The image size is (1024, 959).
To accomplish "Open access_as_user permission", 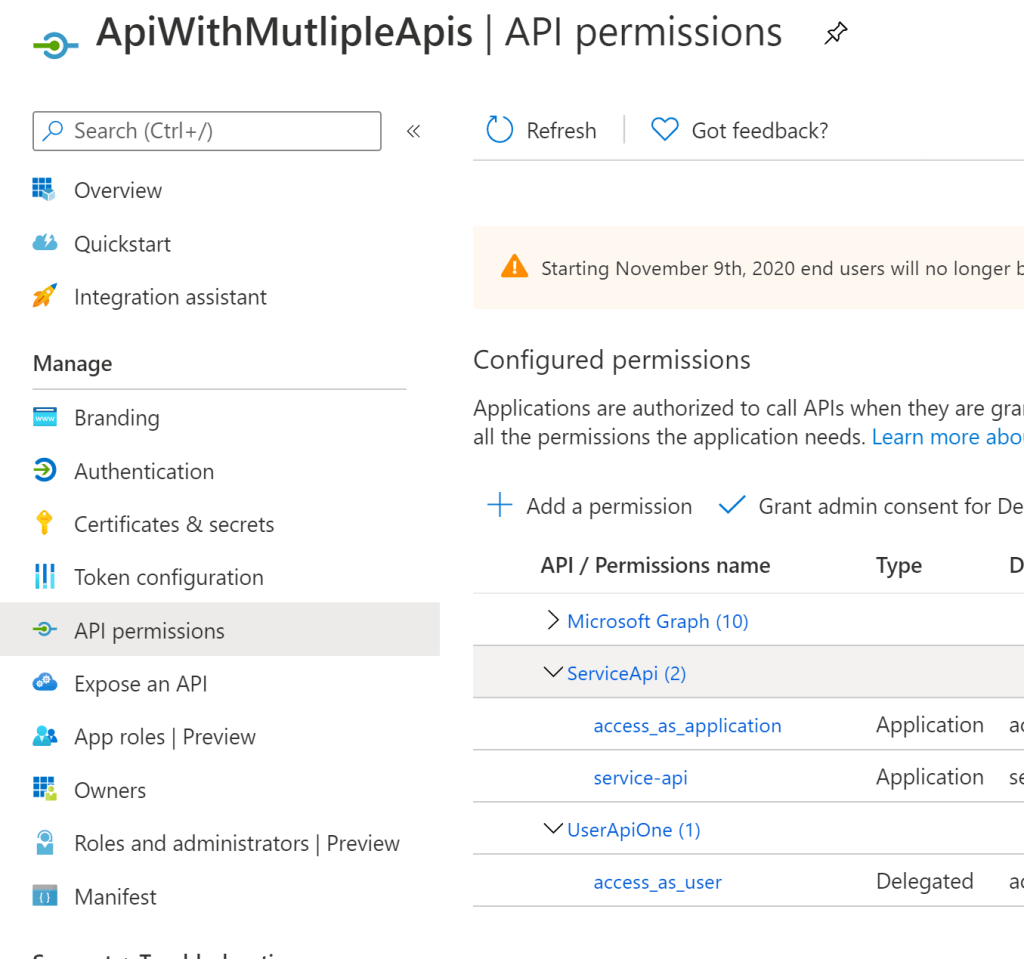I will pyautogui.click(x=657, y=883).
